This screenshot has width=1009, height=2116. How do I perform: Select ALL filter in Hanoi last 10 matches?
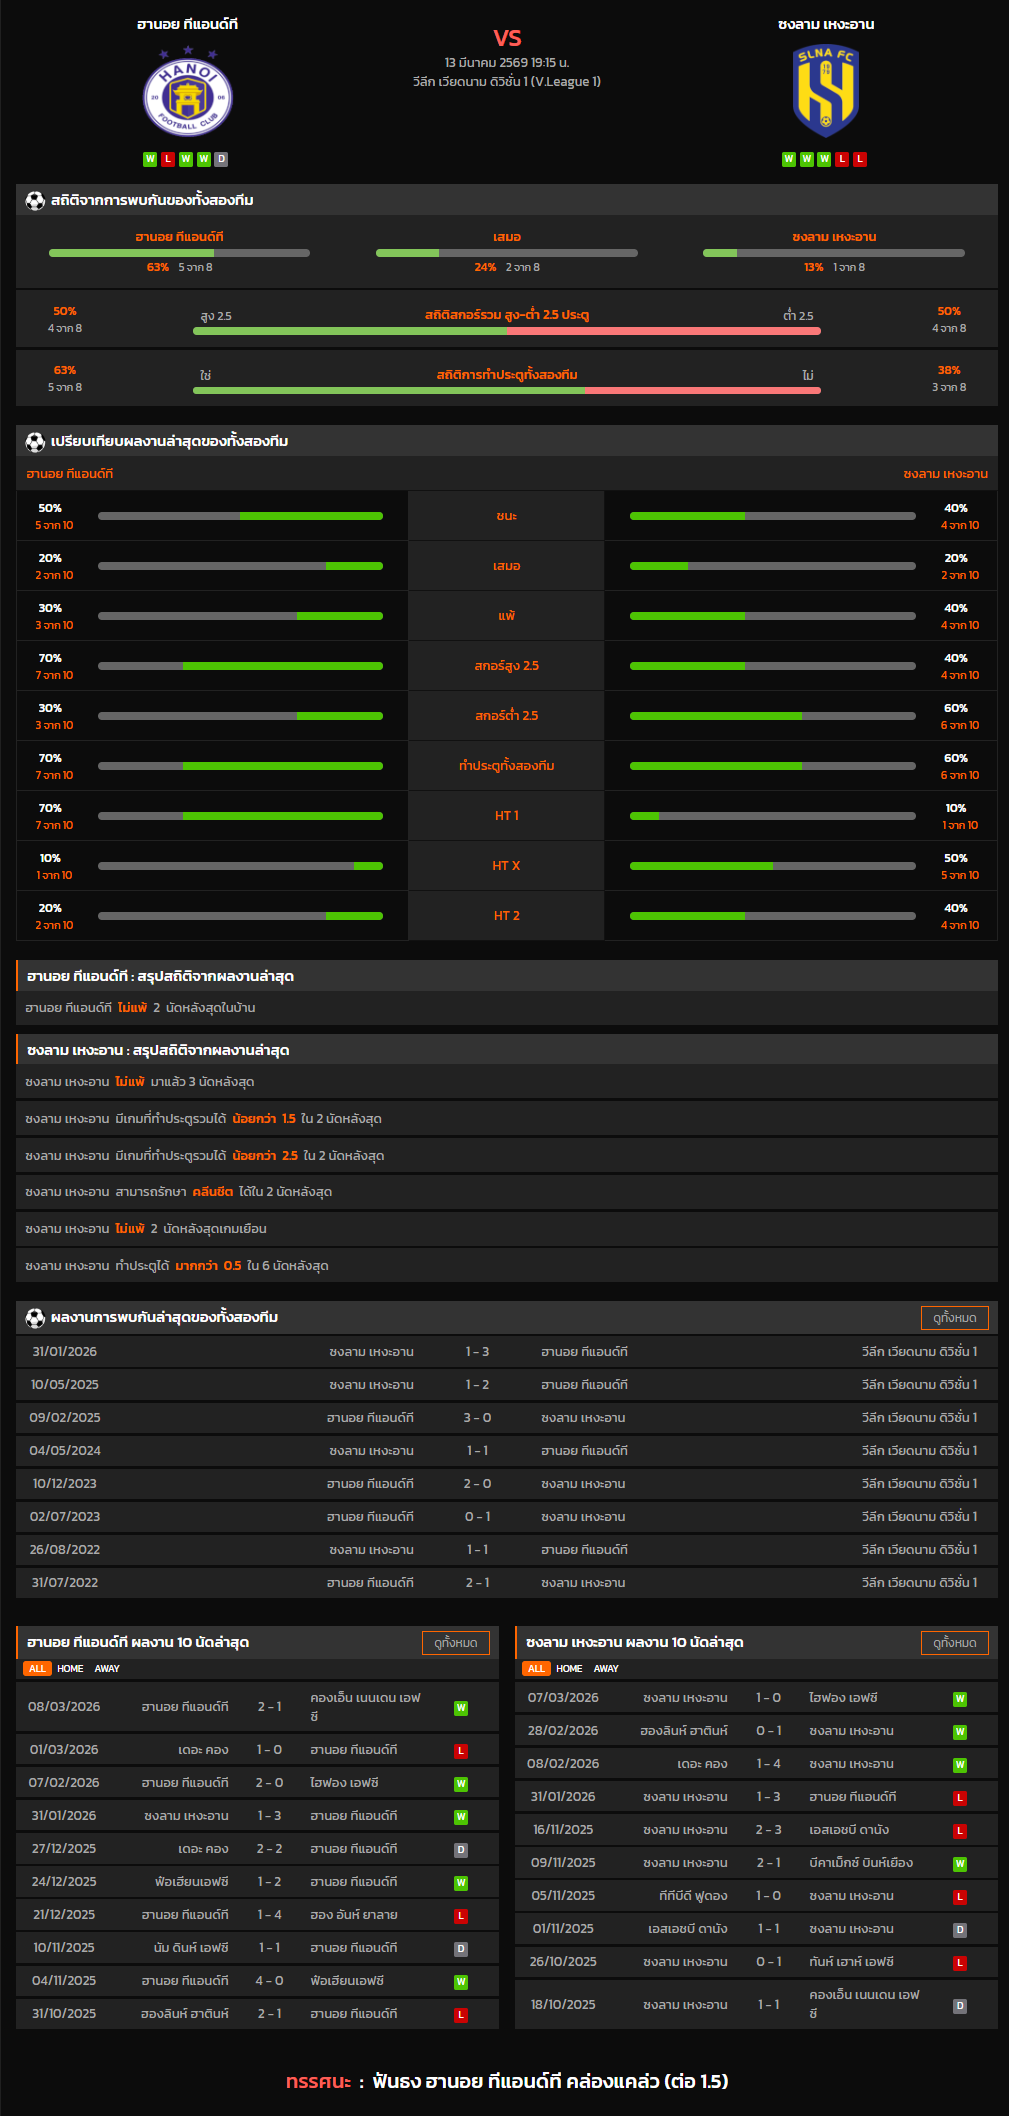pyautogui.click(x=37, y=1669)
